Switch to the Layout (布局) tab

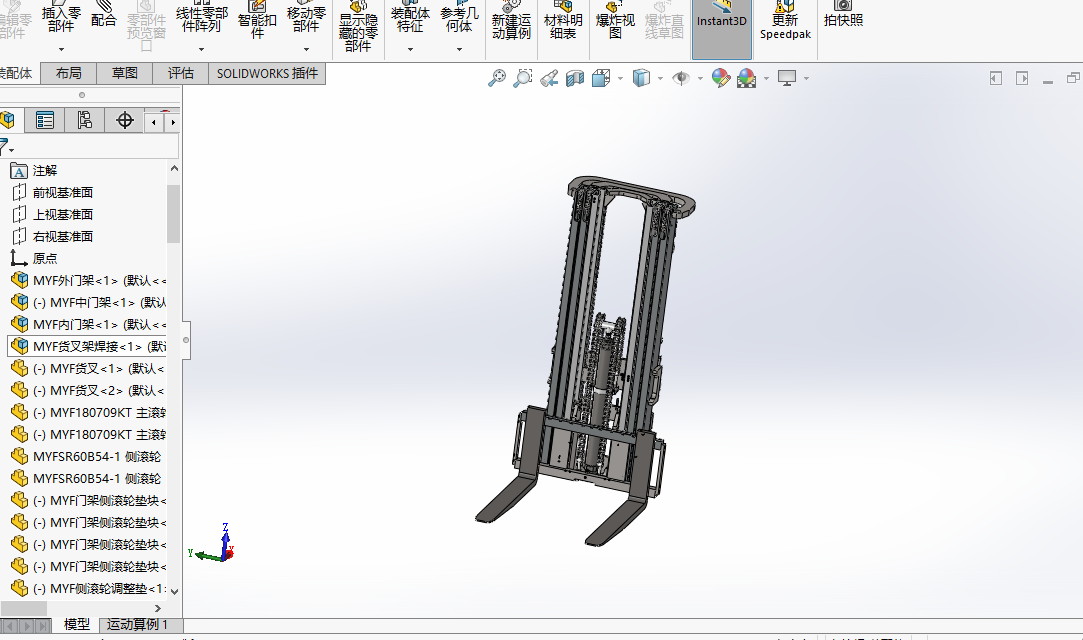(68, 73)
